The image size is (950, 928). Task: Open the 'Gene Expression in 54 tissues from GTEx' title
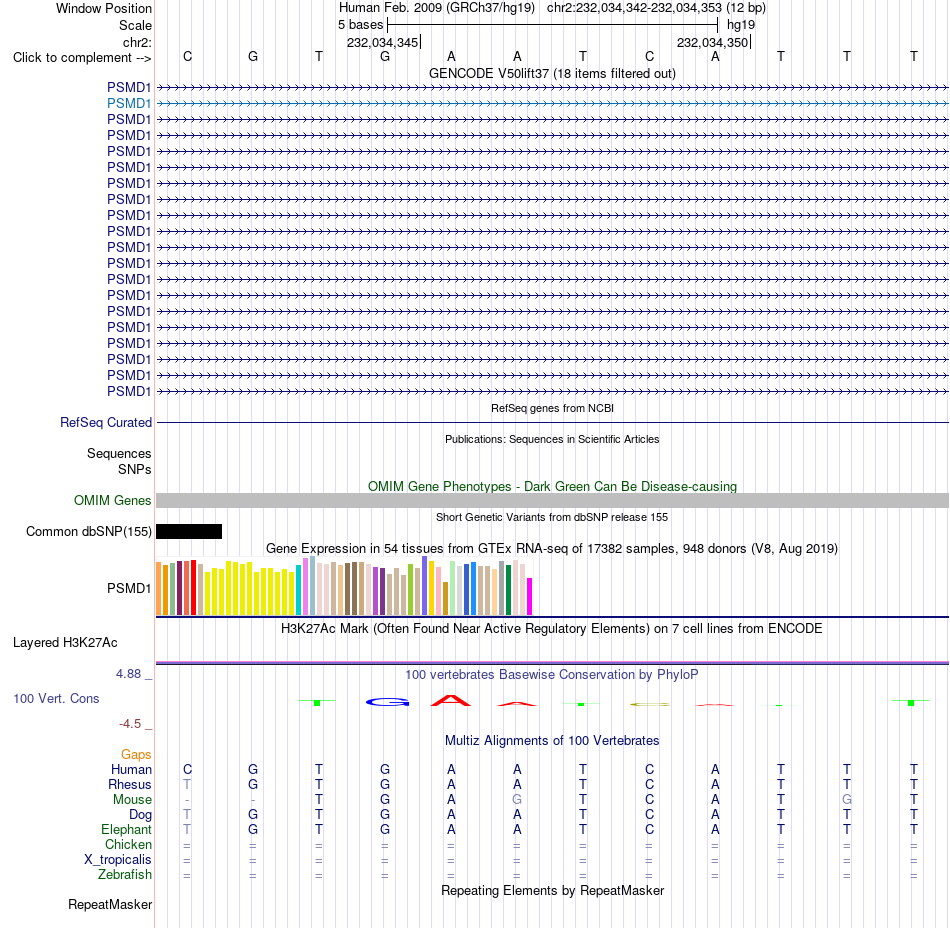coord(552,549)
